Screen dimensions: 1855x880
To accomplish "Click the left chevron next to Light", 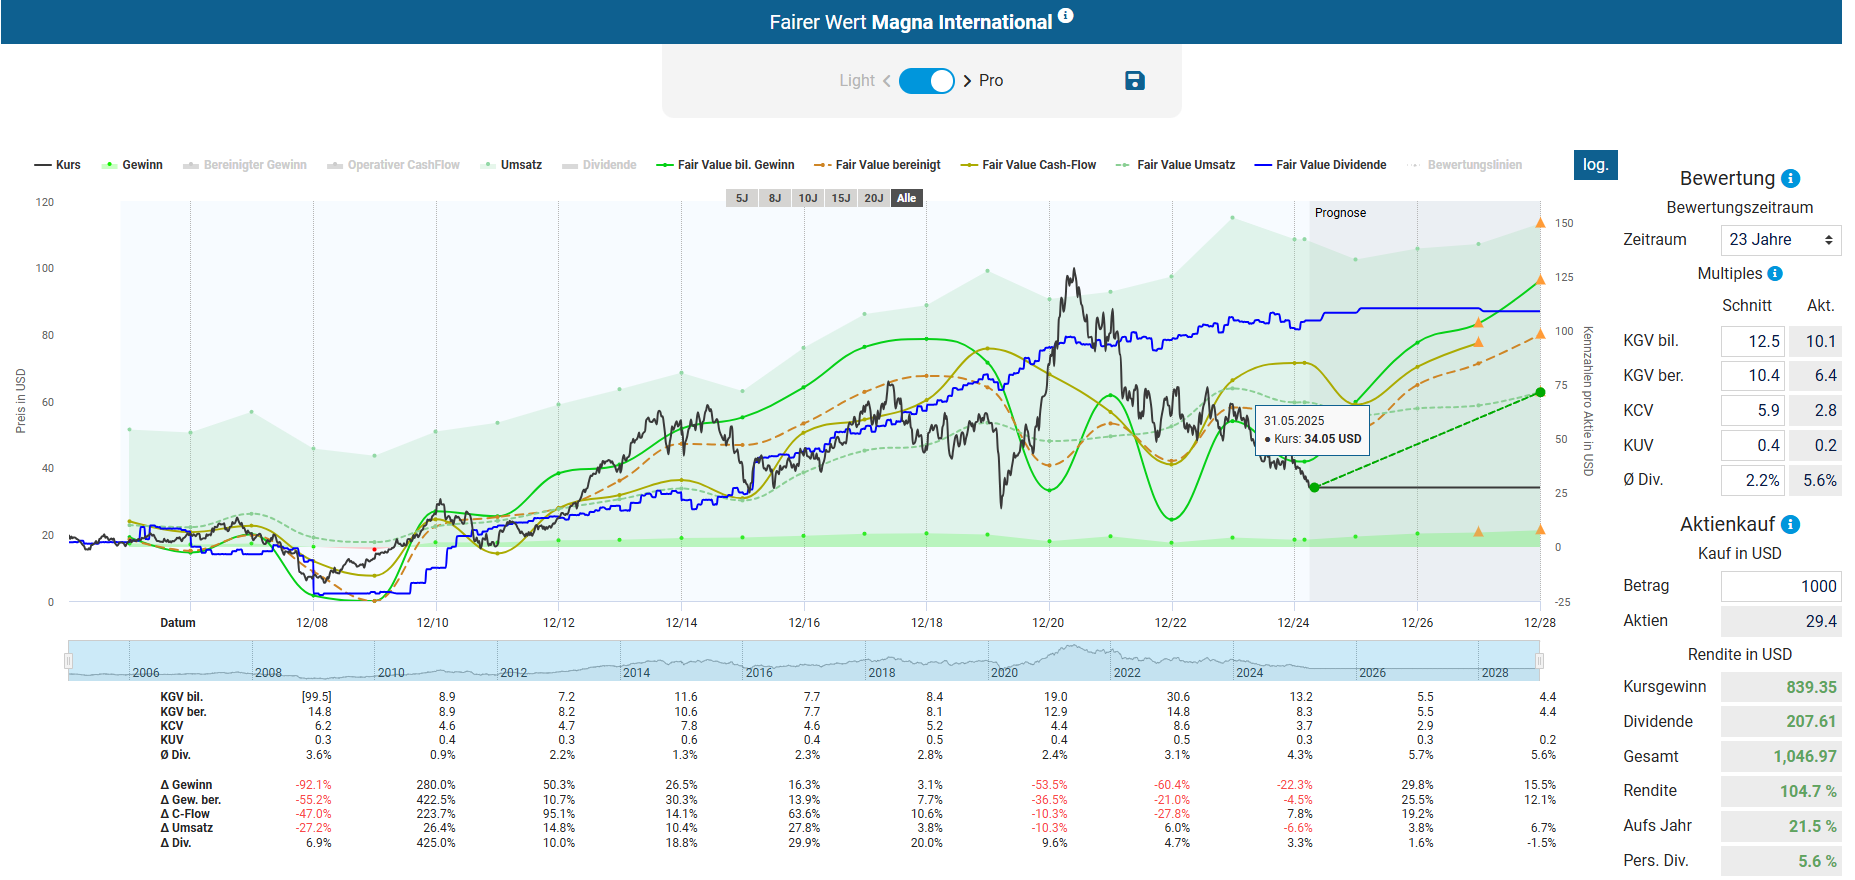I will pos(886,81).
